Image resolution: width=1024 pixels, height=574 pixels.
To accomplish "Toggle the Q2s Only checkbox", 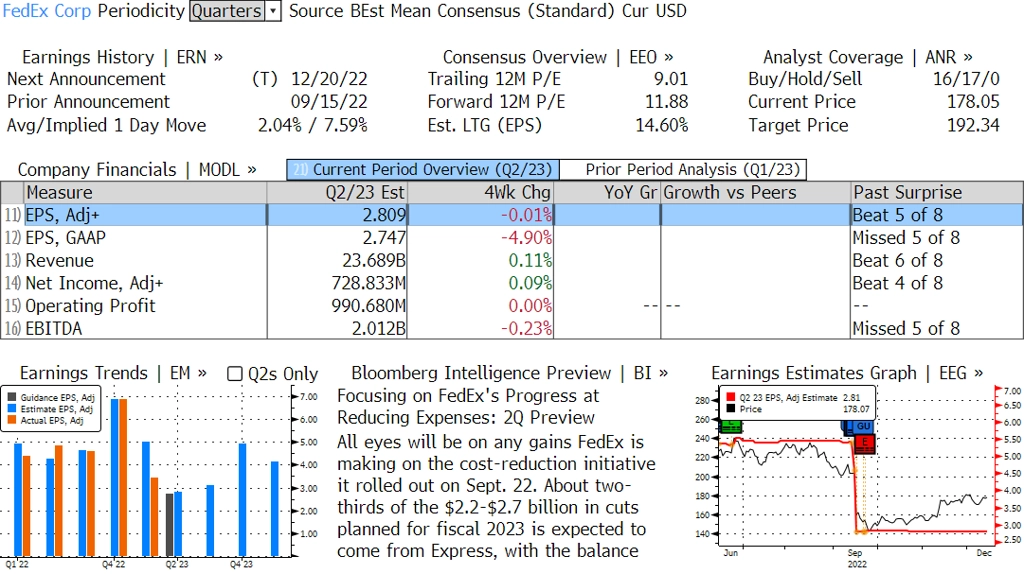I will pos(234,374).
